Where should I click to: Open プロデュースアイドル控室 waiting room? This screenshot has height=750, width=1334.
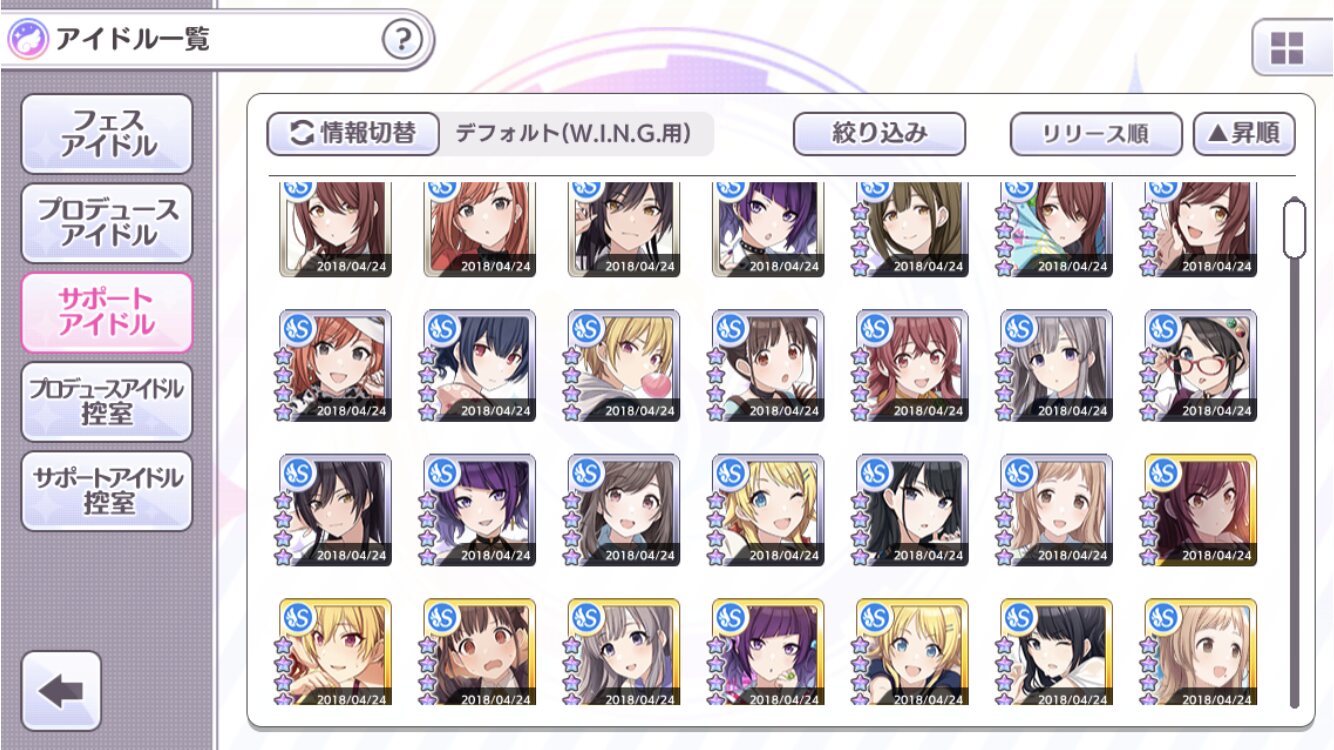point(107,402)
